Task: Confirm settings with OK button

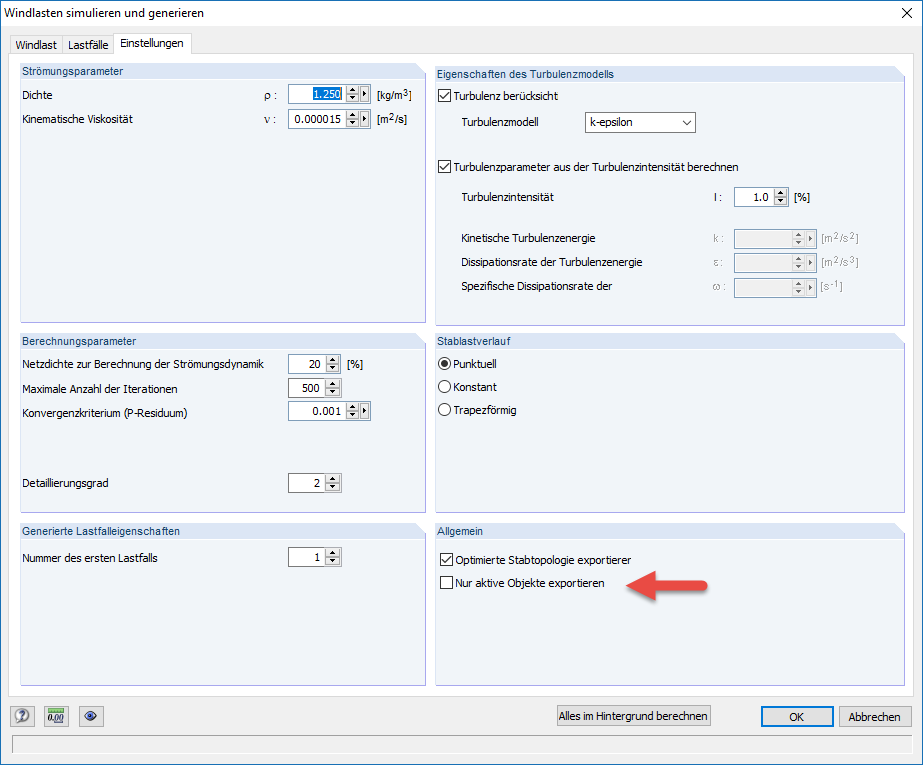Action: coord(796,716)
